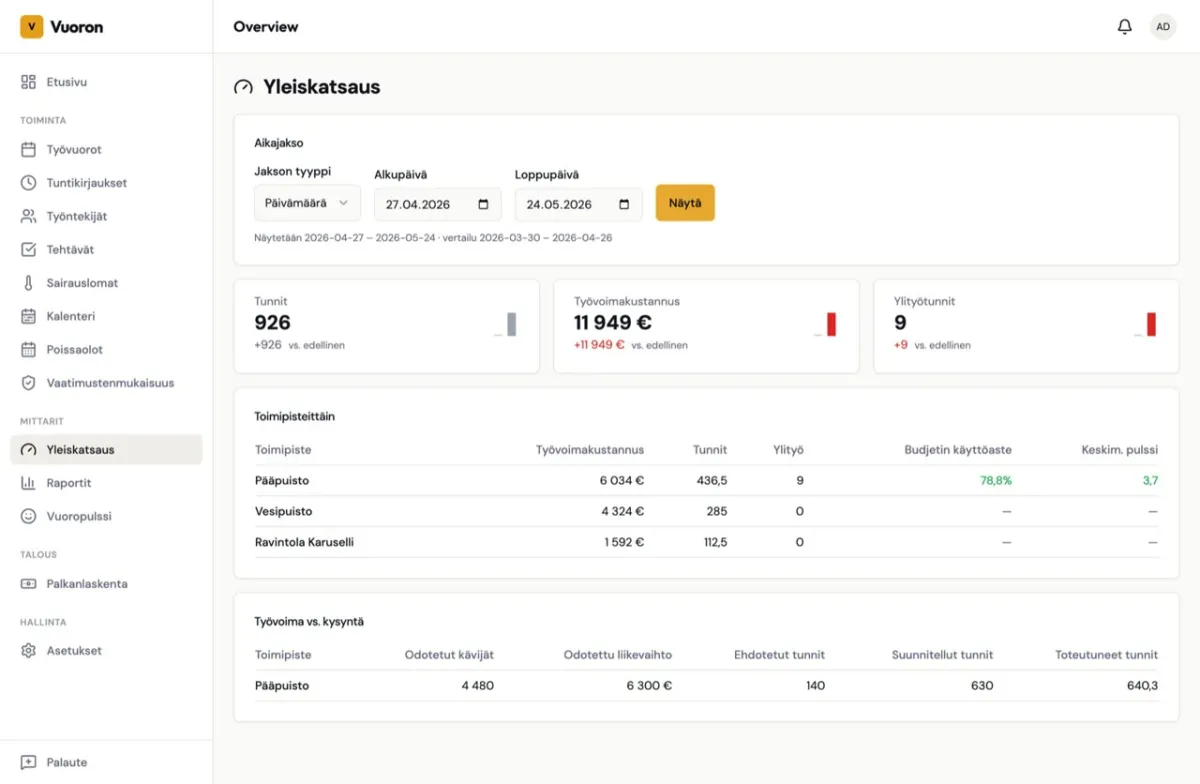Click the Työvuorot calendar icon
The image size is (1200, 784).
pos(28,150)
